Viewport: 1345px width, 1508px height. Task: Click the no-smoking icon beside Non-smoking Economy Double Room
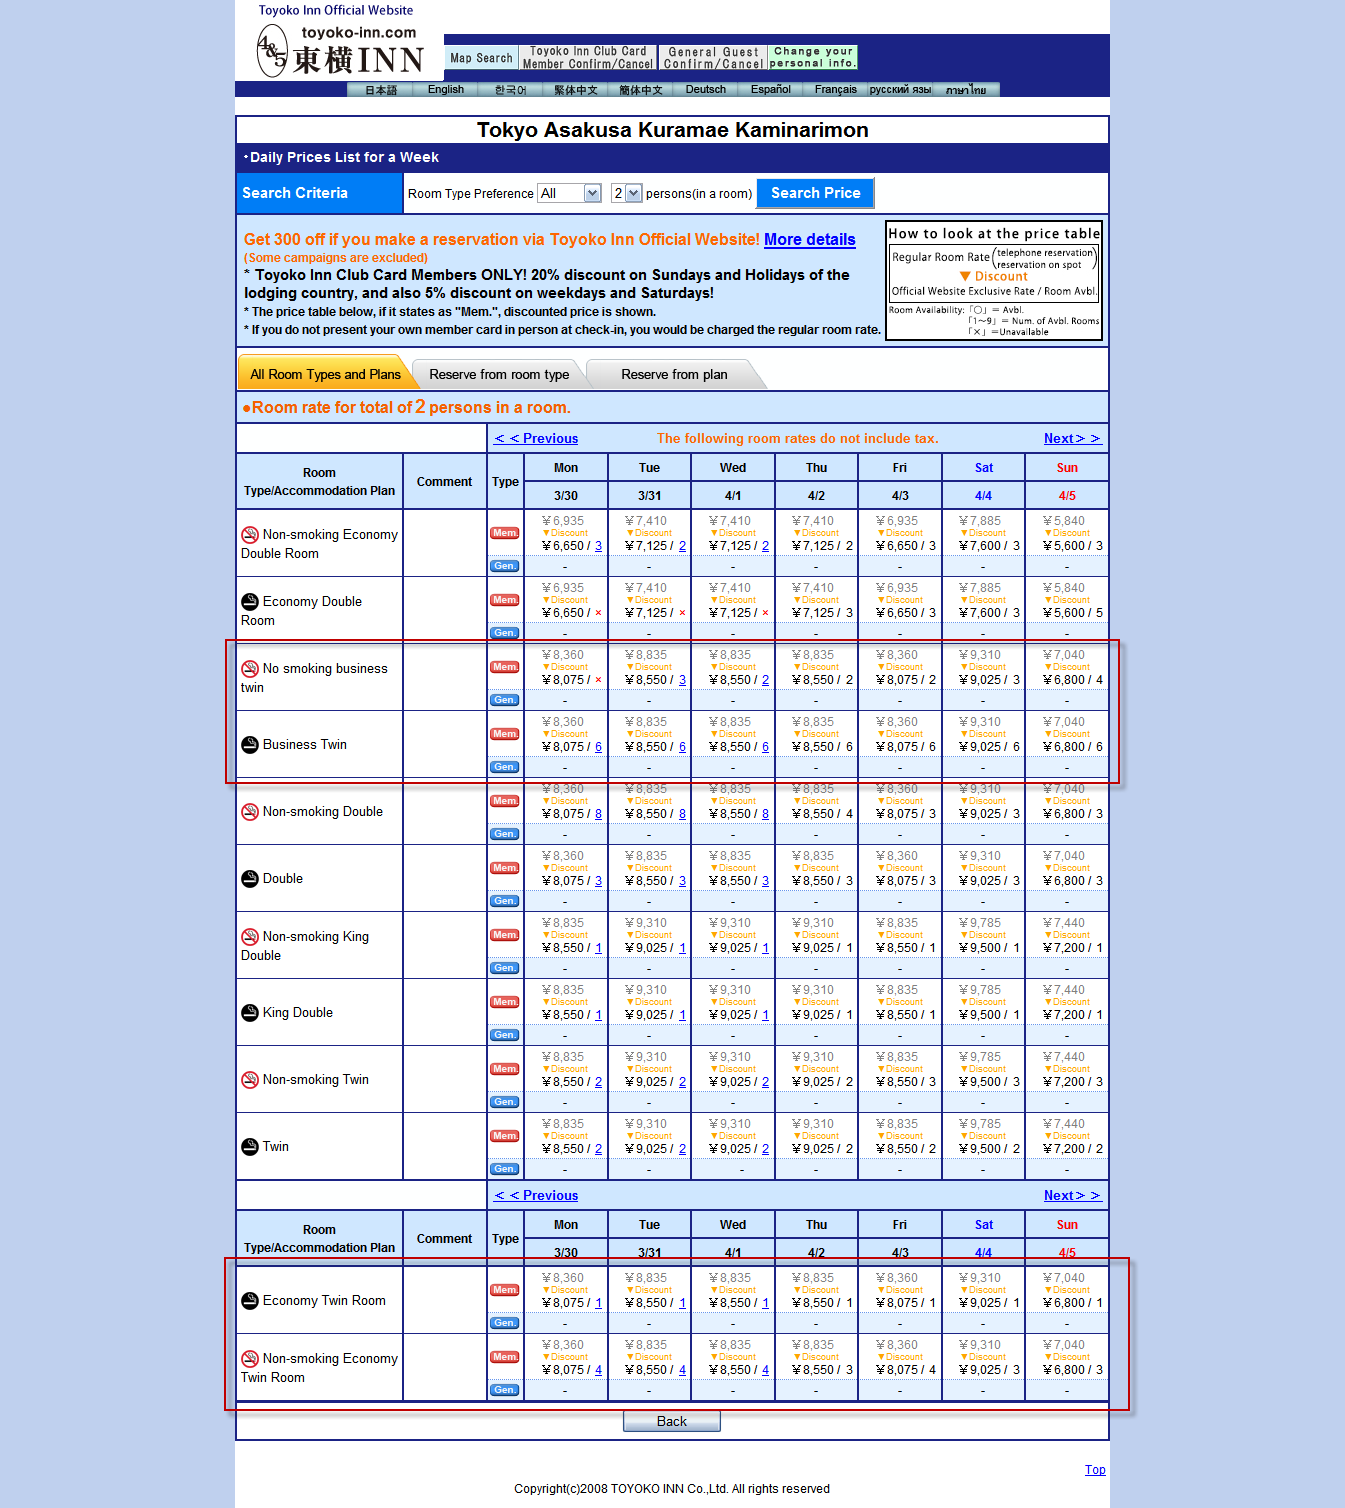click(x=250, y=535)
